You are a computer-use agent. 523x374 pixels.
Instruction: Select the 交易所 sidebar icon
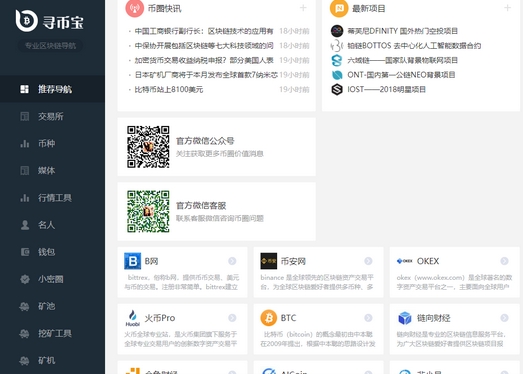[24, 116]
